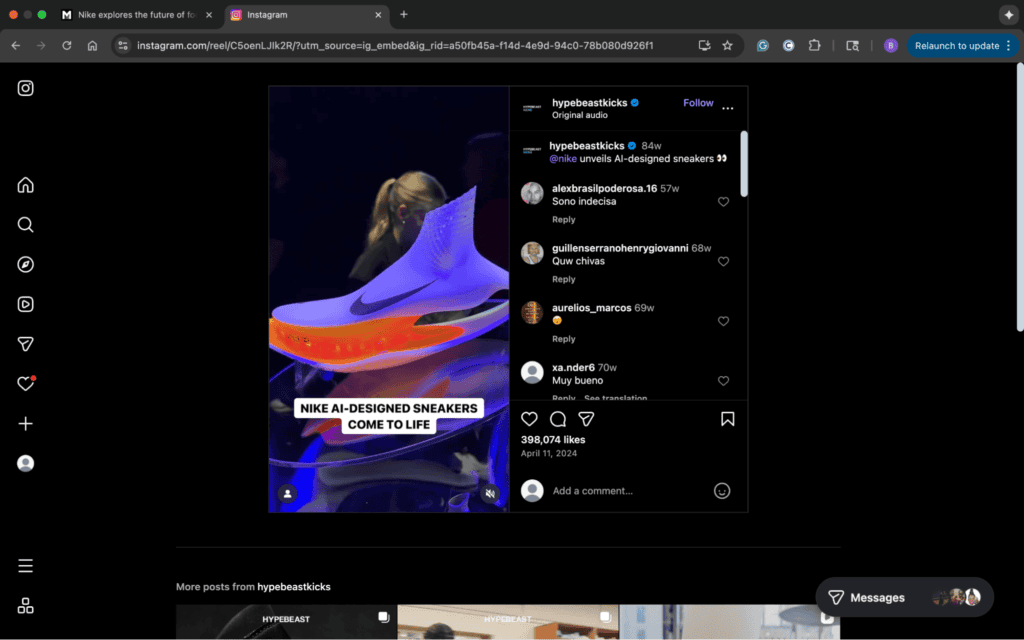Open the More hamburger menu in sidebar

[25, 566]
